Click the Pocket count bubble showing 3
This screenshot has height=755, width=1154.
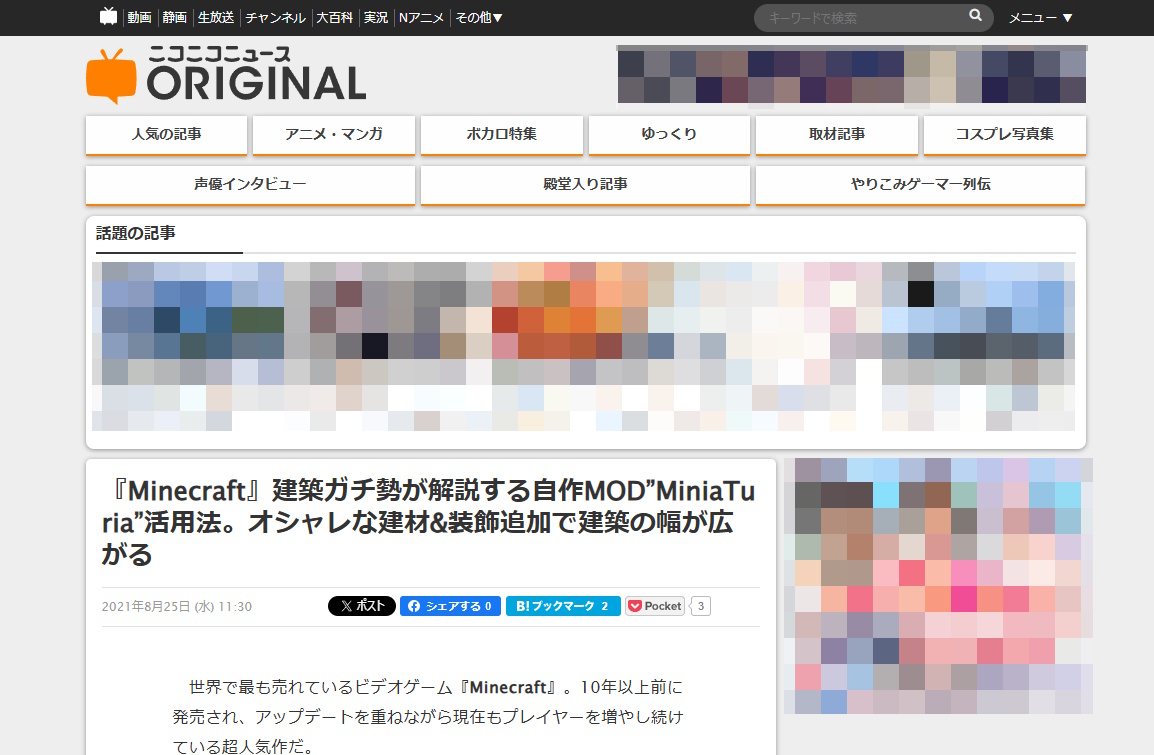click(x=701, y=606)
